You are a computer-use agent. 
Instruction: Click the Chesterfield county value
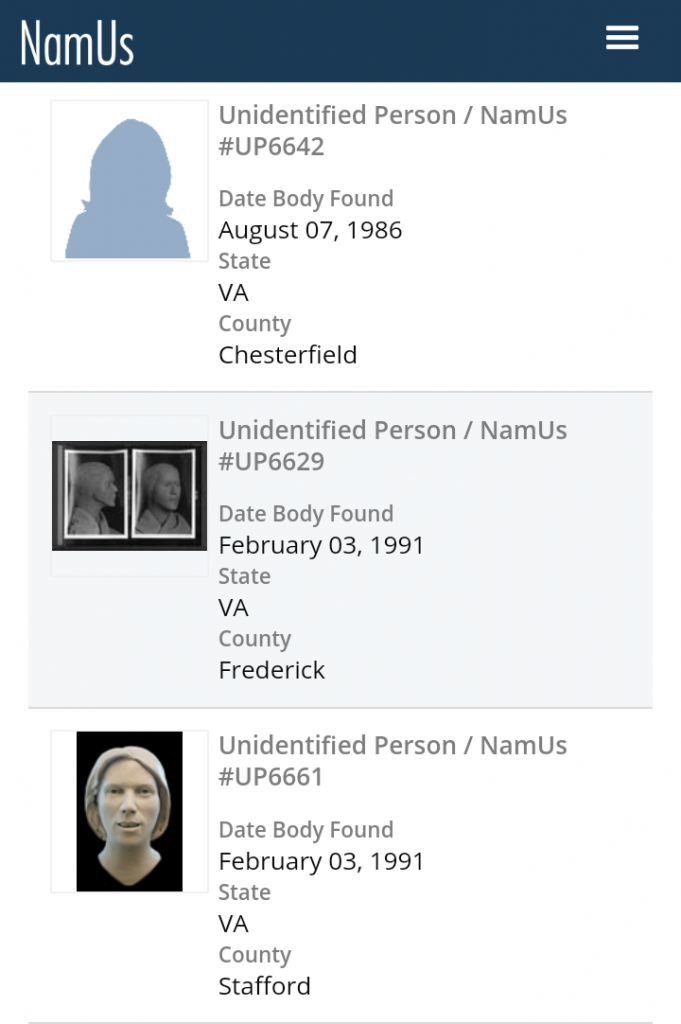click(287, 355)
